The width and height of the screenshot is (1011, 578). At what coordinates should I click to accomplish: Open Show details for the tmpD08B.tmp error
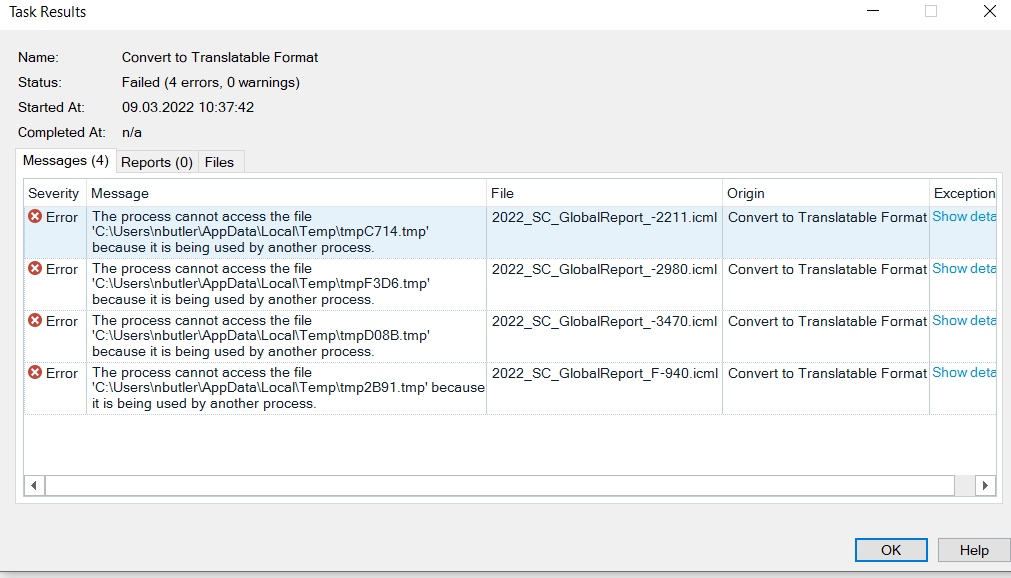963,320
